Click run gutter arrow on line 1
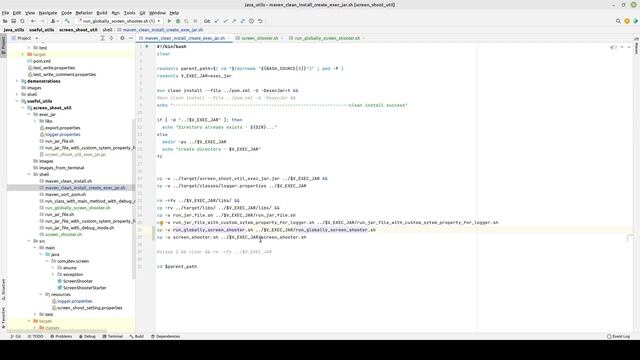This screenshot has width=640, height=360. tap(147, 47)
